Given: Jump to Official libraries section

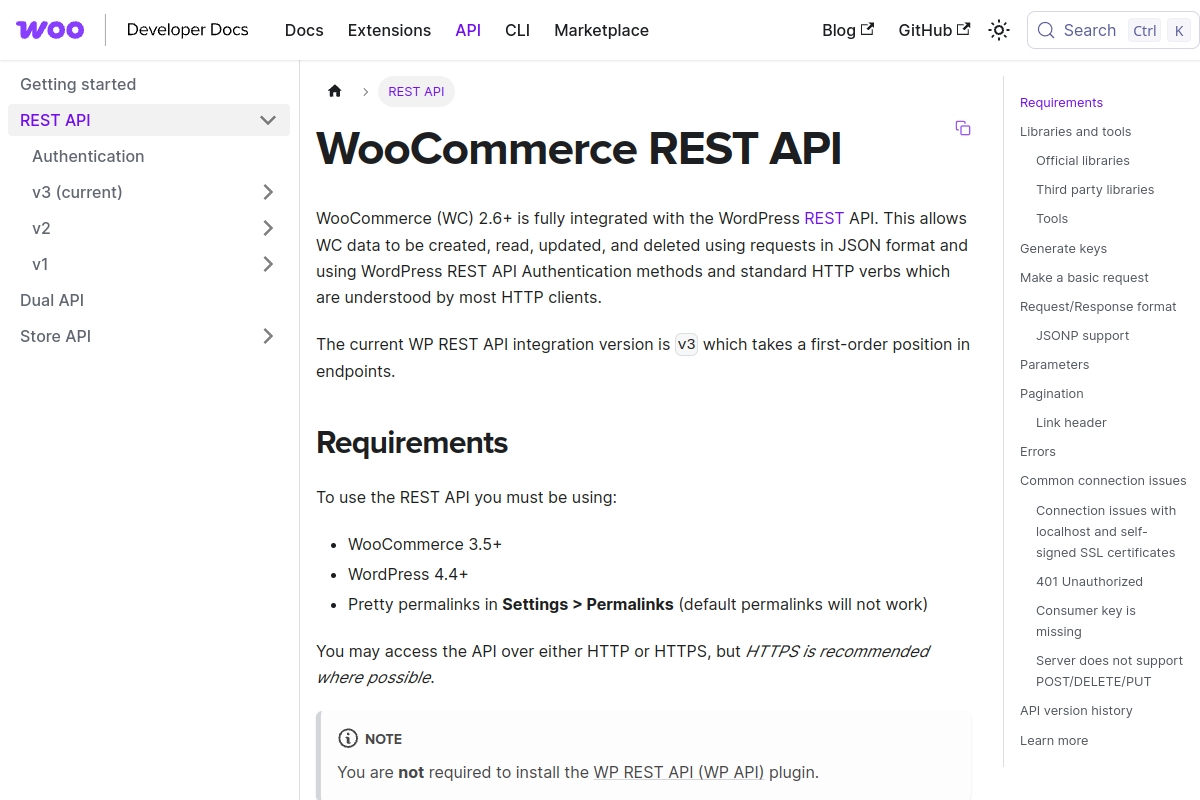Looking at the screenshot, I should click(1083, 160).
